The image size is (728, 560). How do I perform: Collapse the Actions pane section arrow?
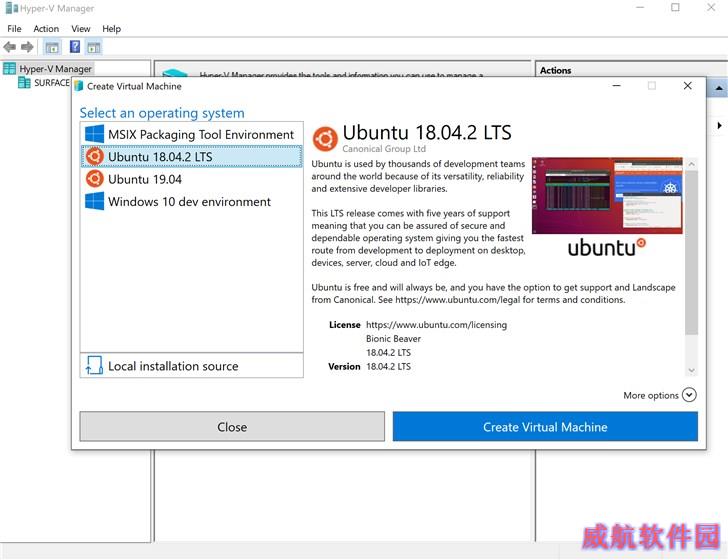point(719,88)
